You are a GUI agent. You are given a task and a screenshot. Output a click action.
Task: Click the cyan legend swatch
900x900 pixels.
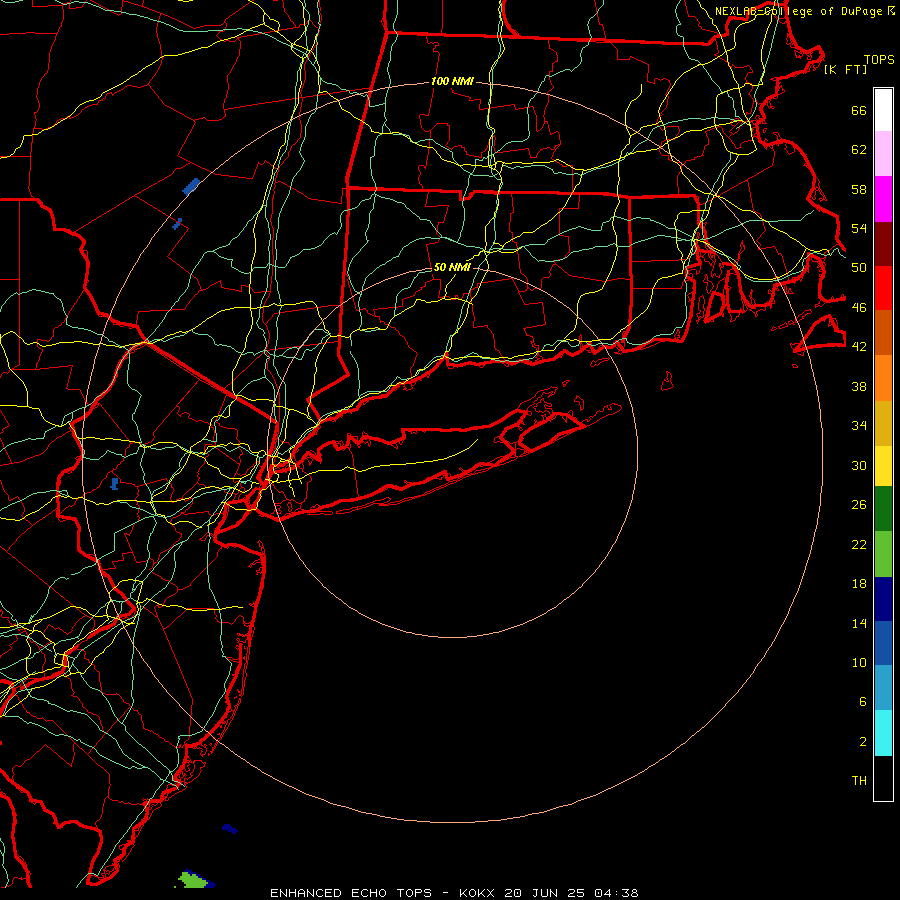(883, 734)
